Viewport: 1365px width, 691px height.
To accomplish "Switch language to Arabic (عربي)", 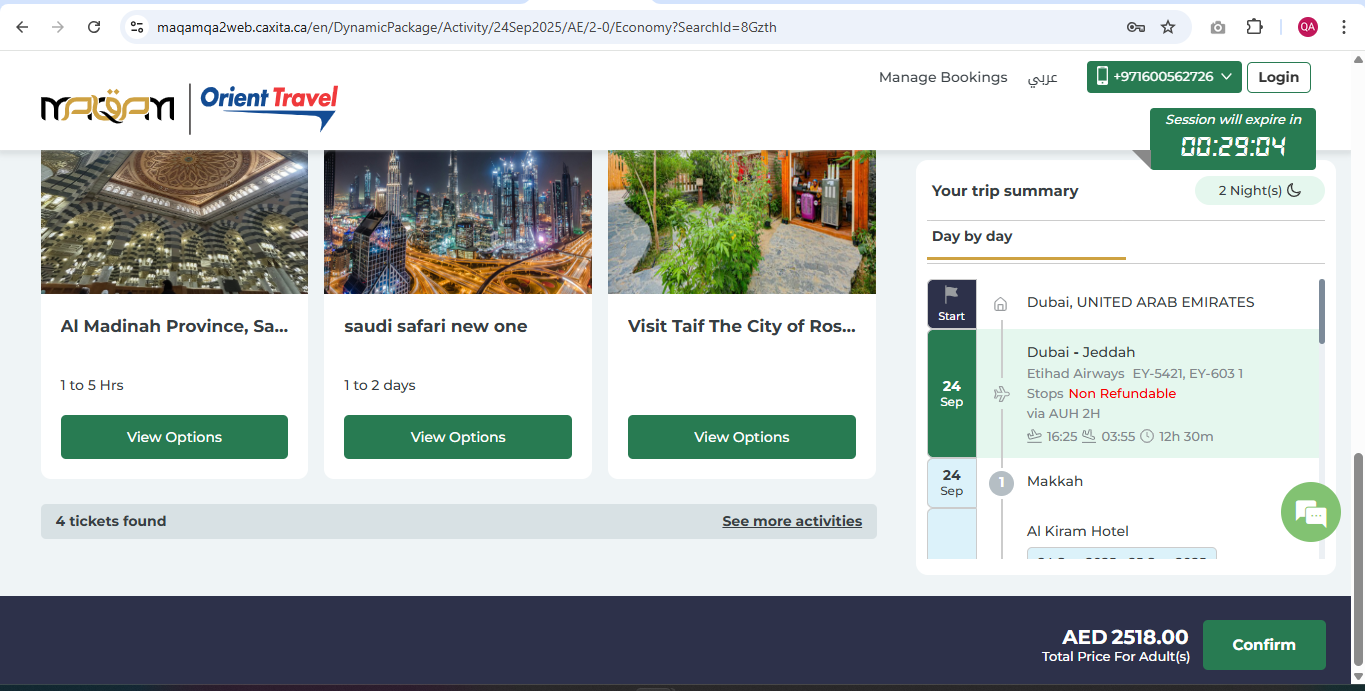I will pos(1042,77).
